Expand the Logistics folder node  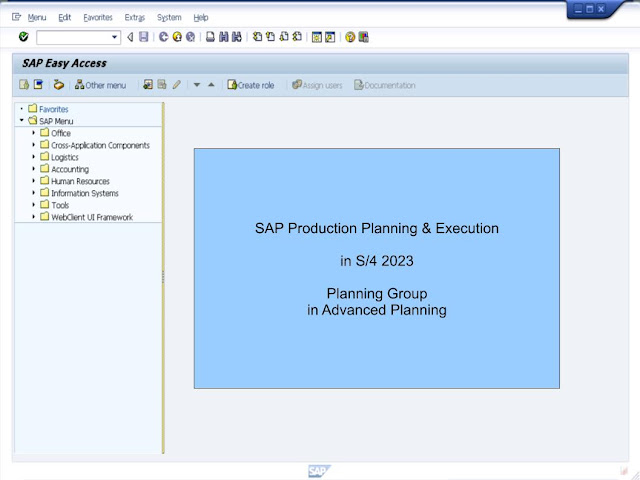point(33,157)
